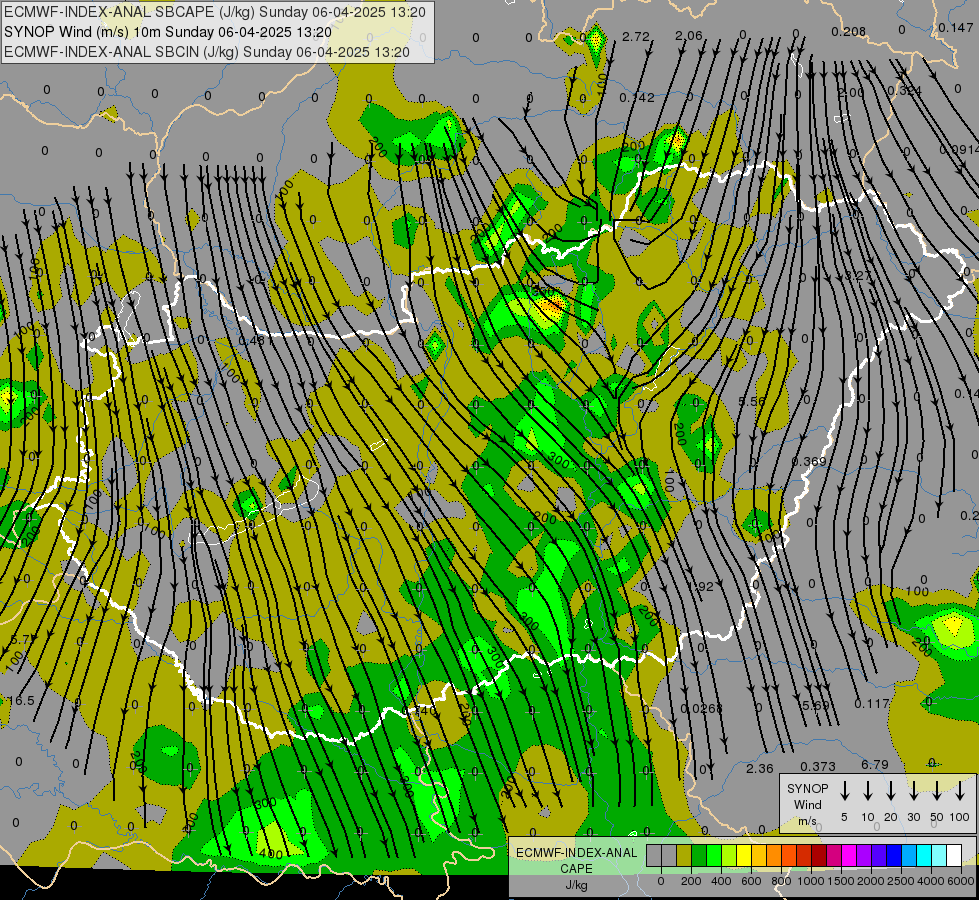Click the SBCAPE title line
The image size is (979, 900).
215,12
